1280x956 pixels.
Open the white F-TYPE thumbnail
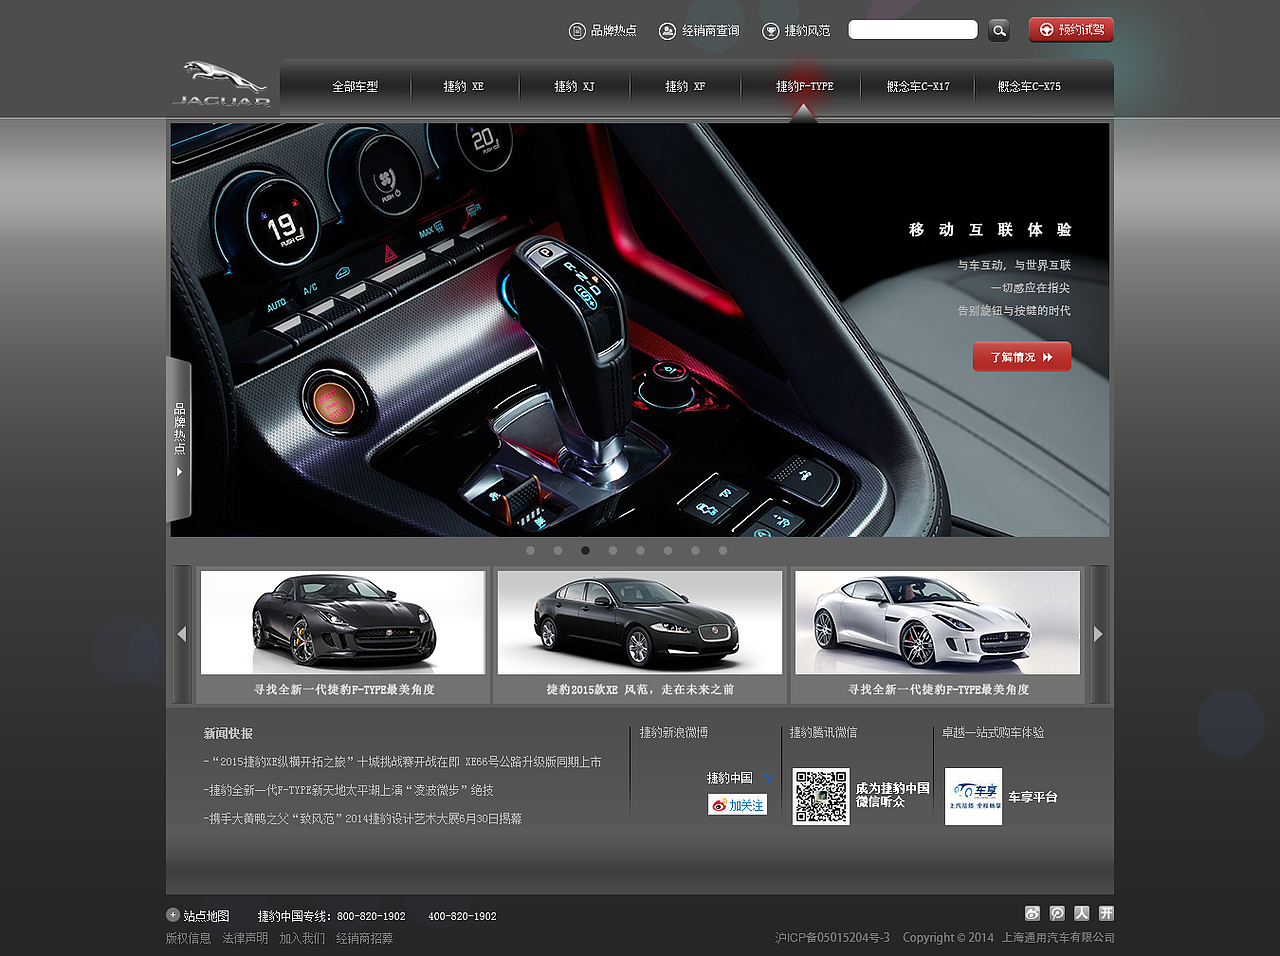(938, 622)
